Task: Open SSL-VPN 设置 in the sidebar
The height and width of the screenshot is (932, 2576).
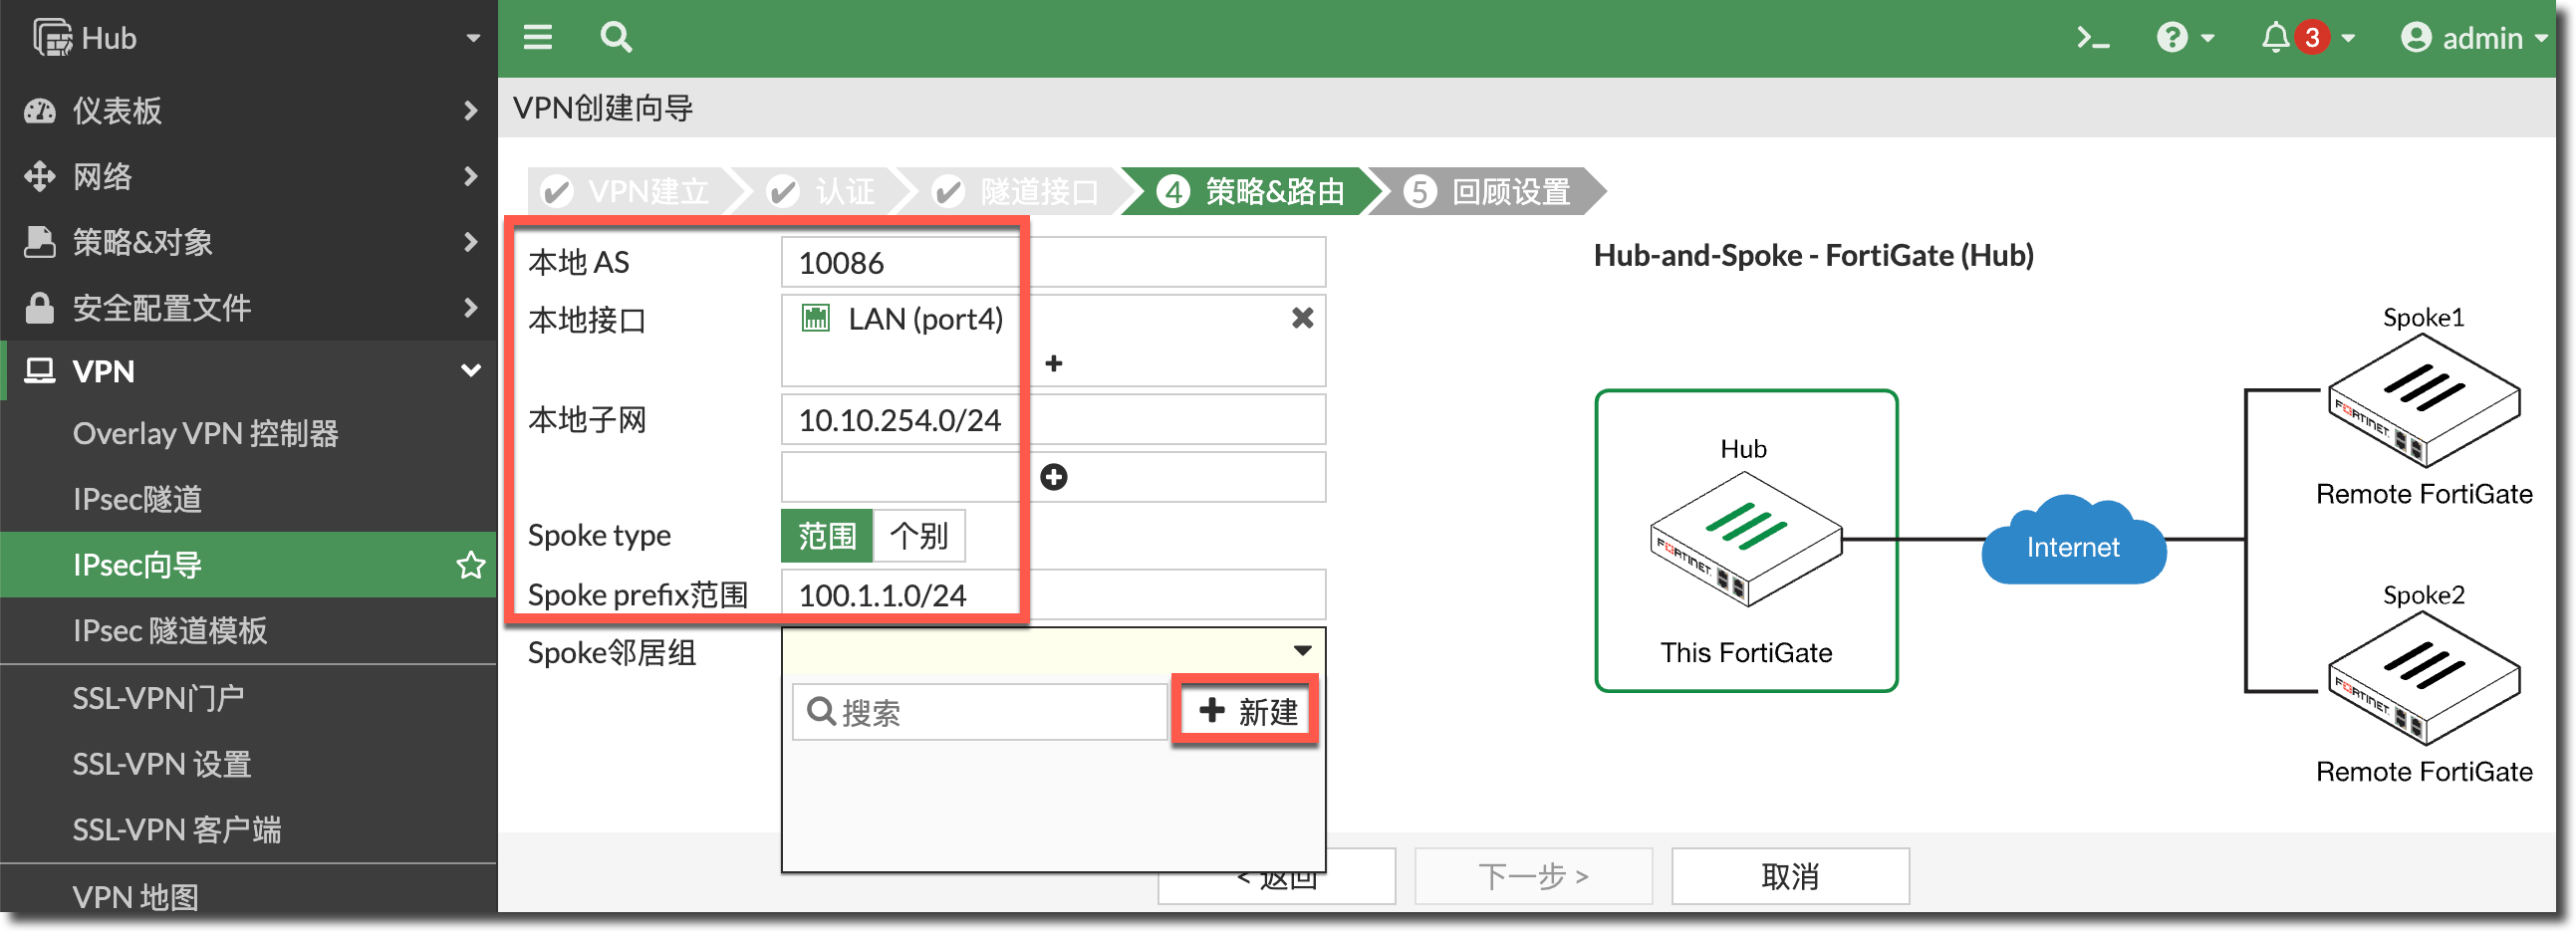Action: 162,764
